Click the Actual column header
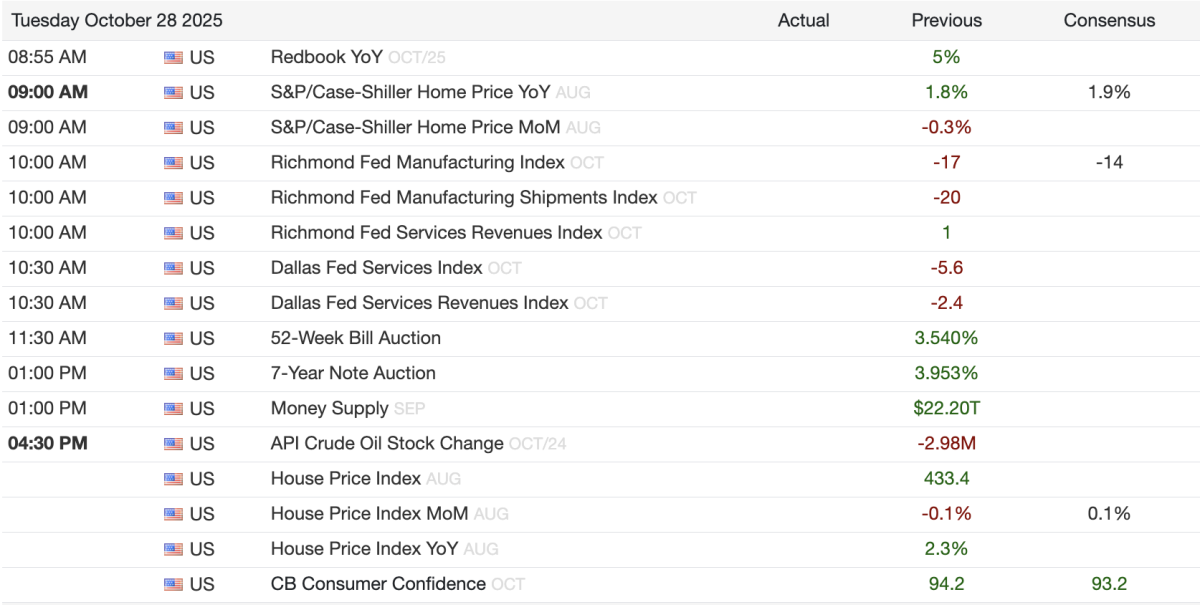The width and height of the screenshot is (1200, 605). click(x=803, y=20)
